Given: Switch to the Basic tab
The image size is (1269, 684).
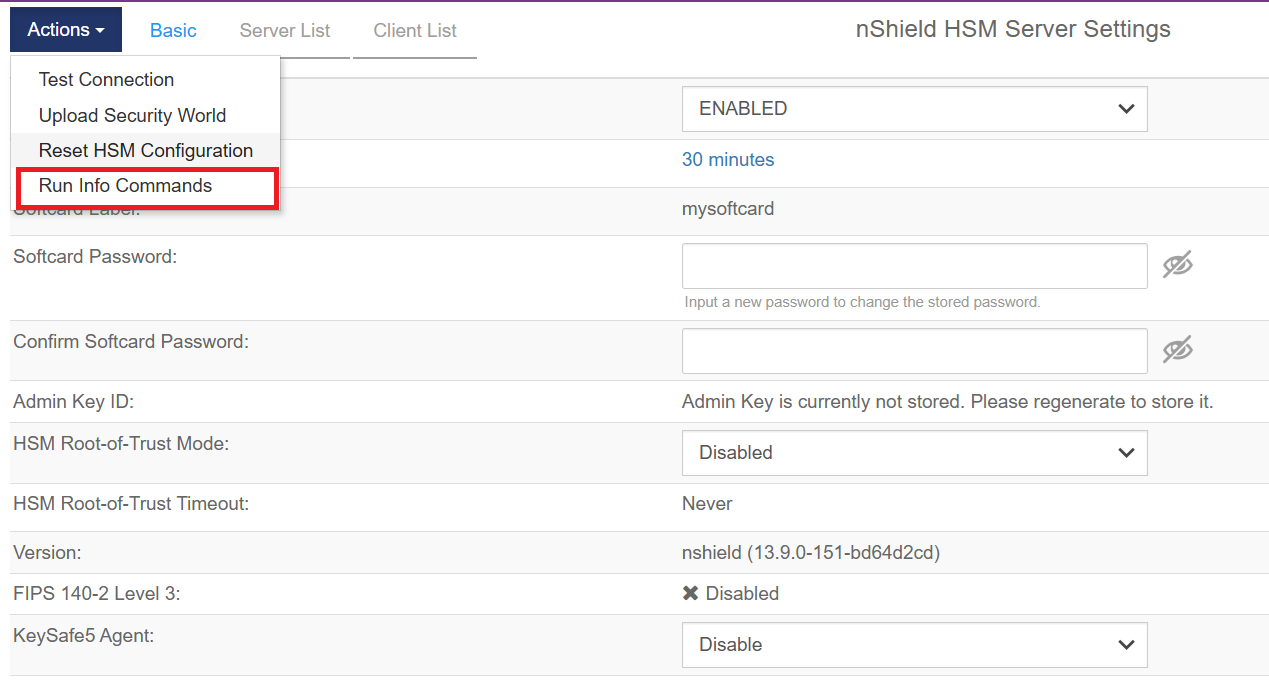Looking at the screenshot, I should click(173, 31).
